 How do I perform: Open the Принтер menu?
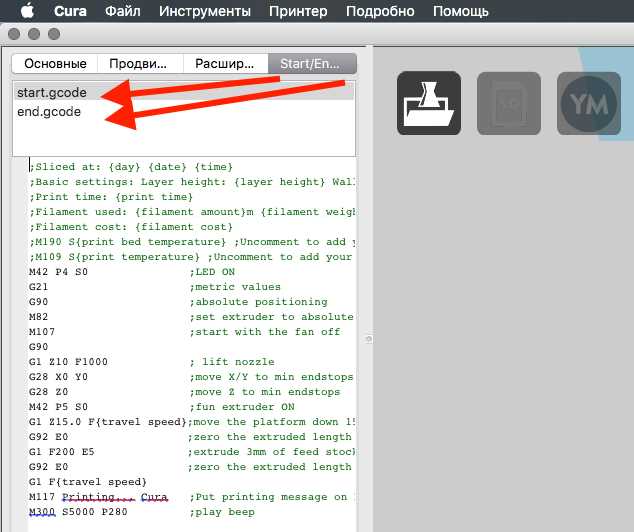pos(298,11)
